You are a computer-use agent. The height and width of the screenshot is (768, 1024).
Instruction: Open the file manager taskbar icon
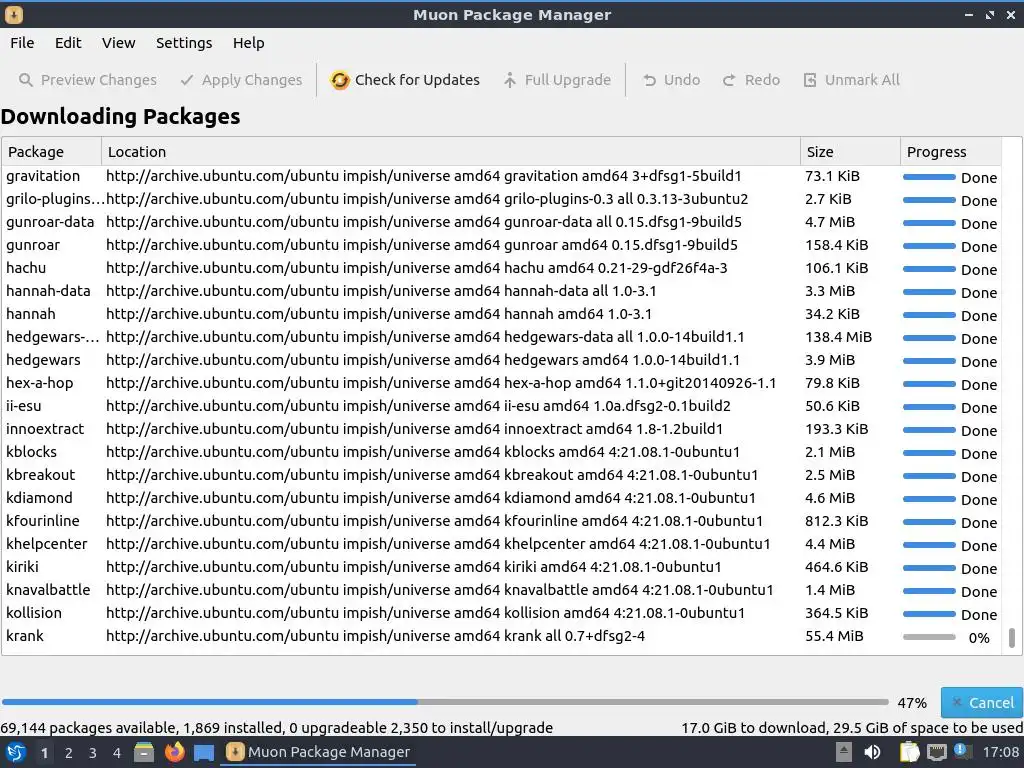[144, 752]
